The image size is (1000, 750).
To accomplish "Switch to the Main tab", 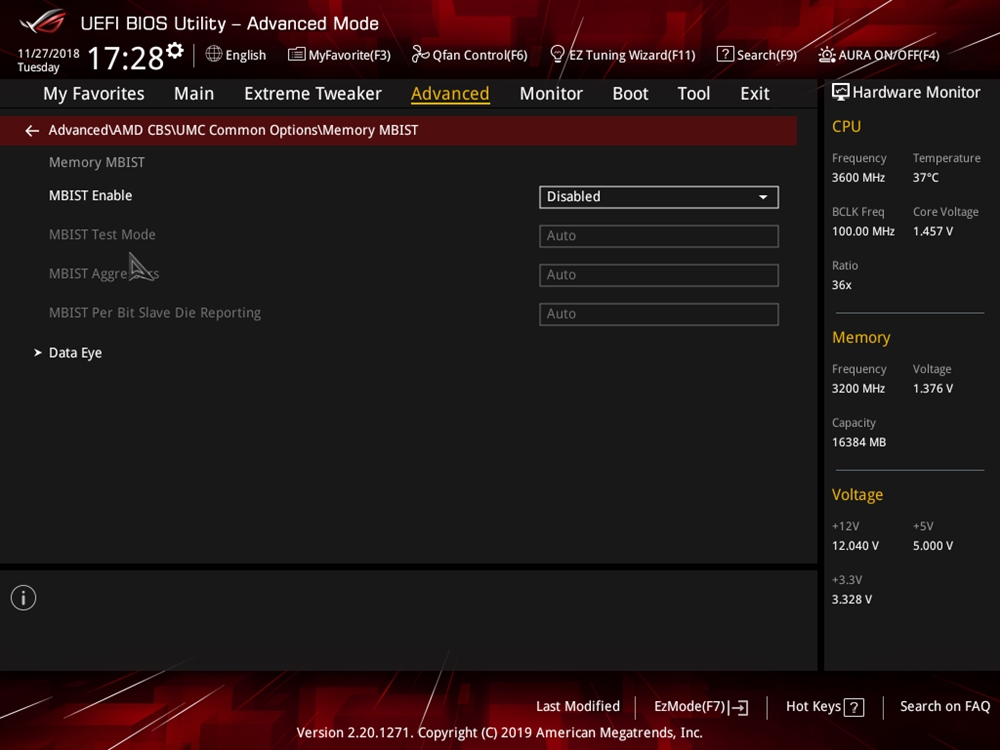I will [x=194, y=94].
